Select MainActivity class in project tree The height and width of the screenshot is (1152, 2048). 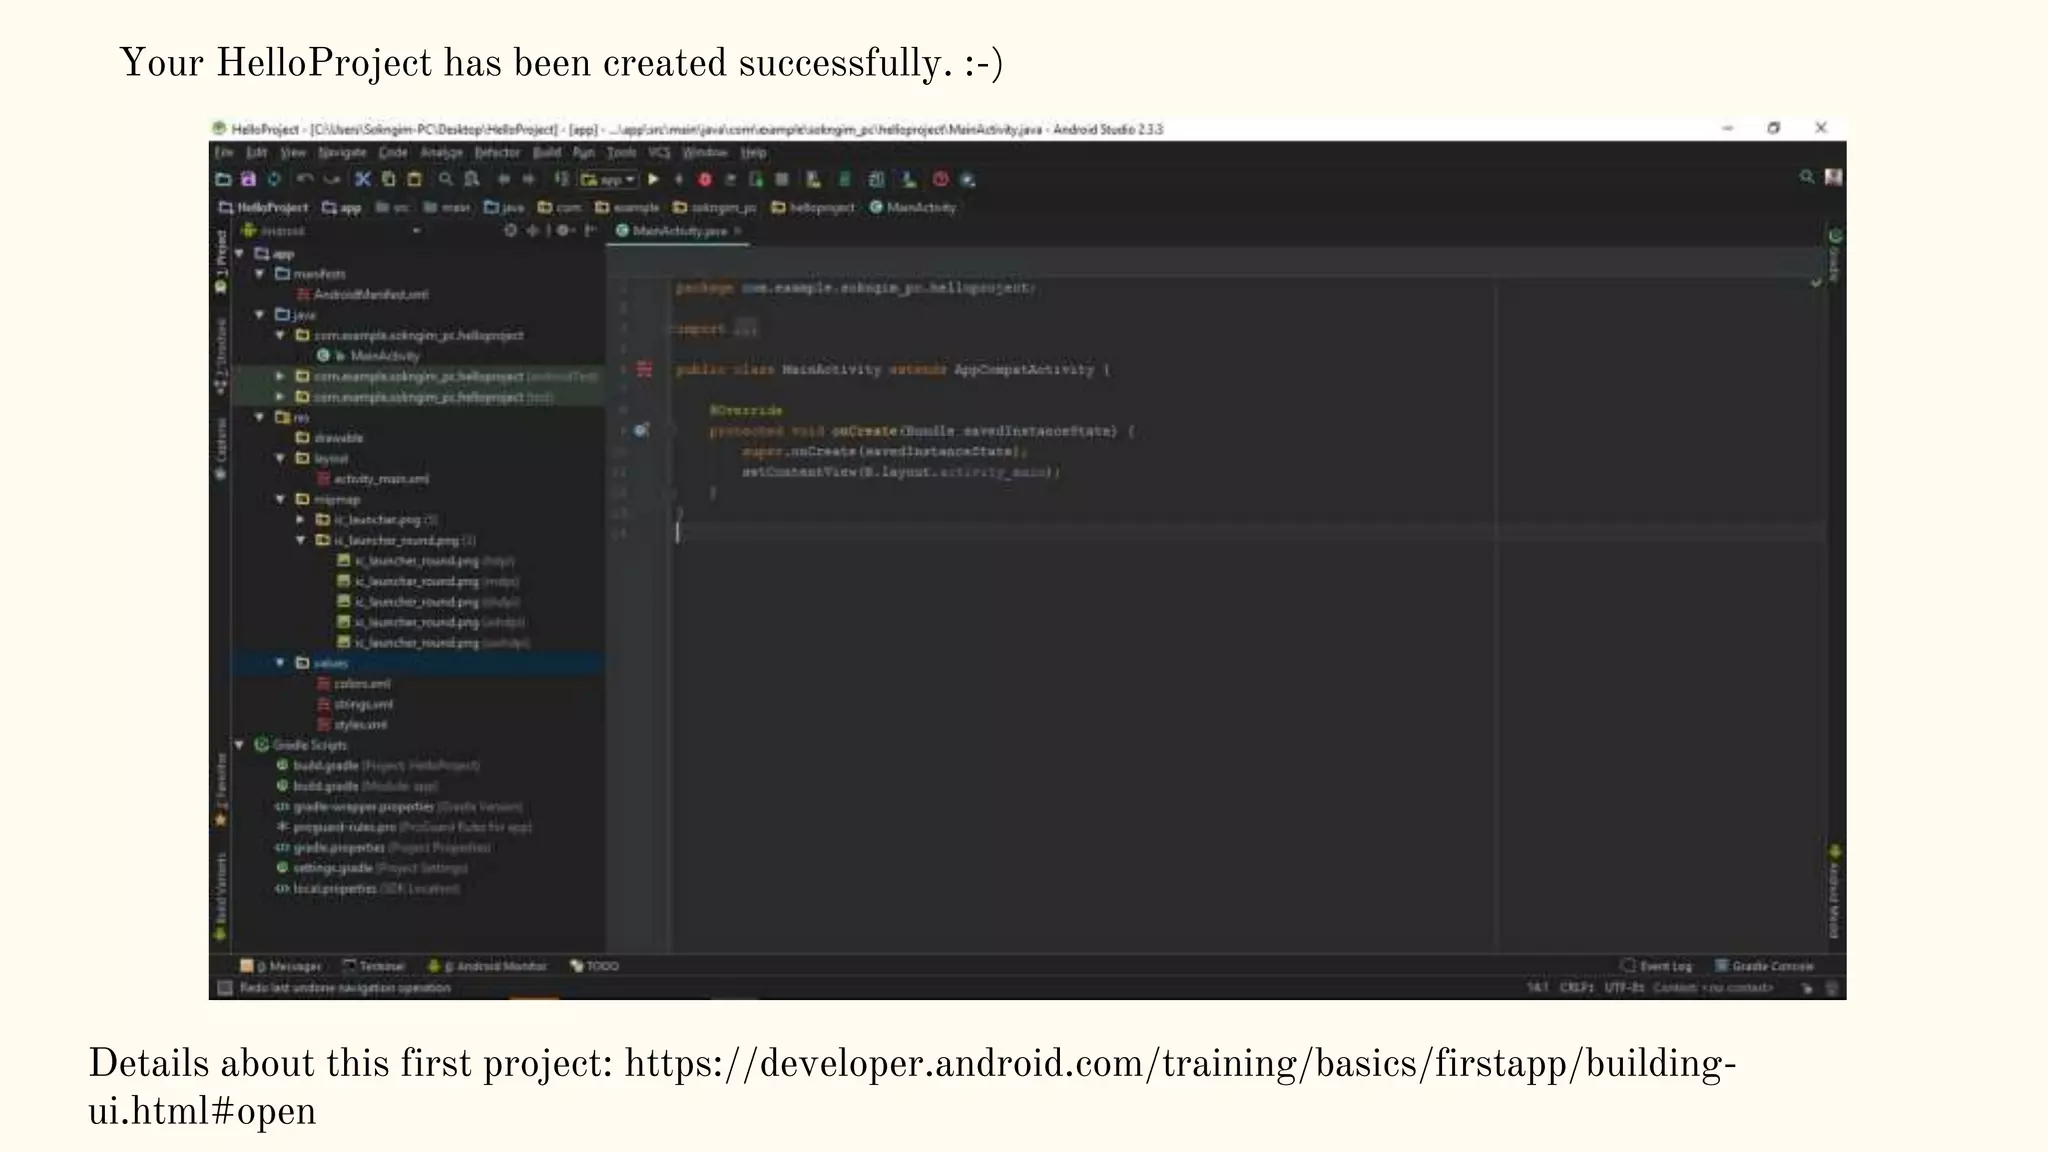[368, 356]
